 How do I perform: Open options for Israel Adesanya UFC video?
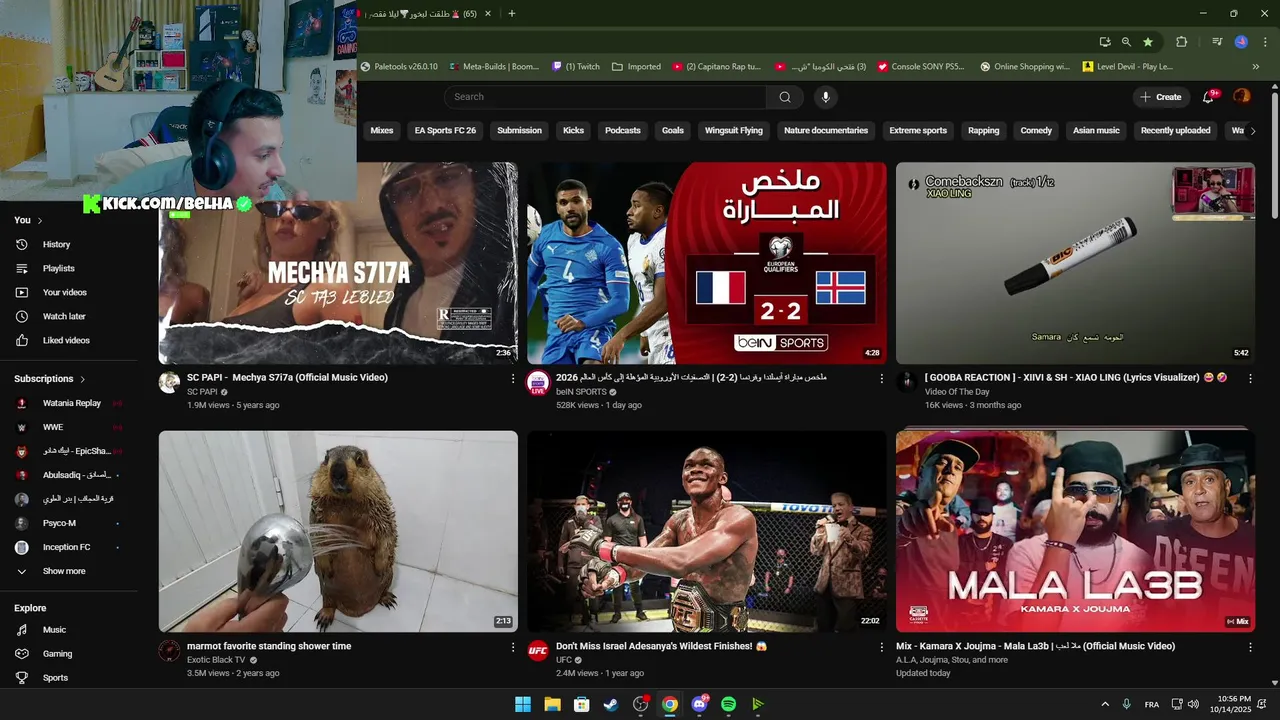pos(881,648)
